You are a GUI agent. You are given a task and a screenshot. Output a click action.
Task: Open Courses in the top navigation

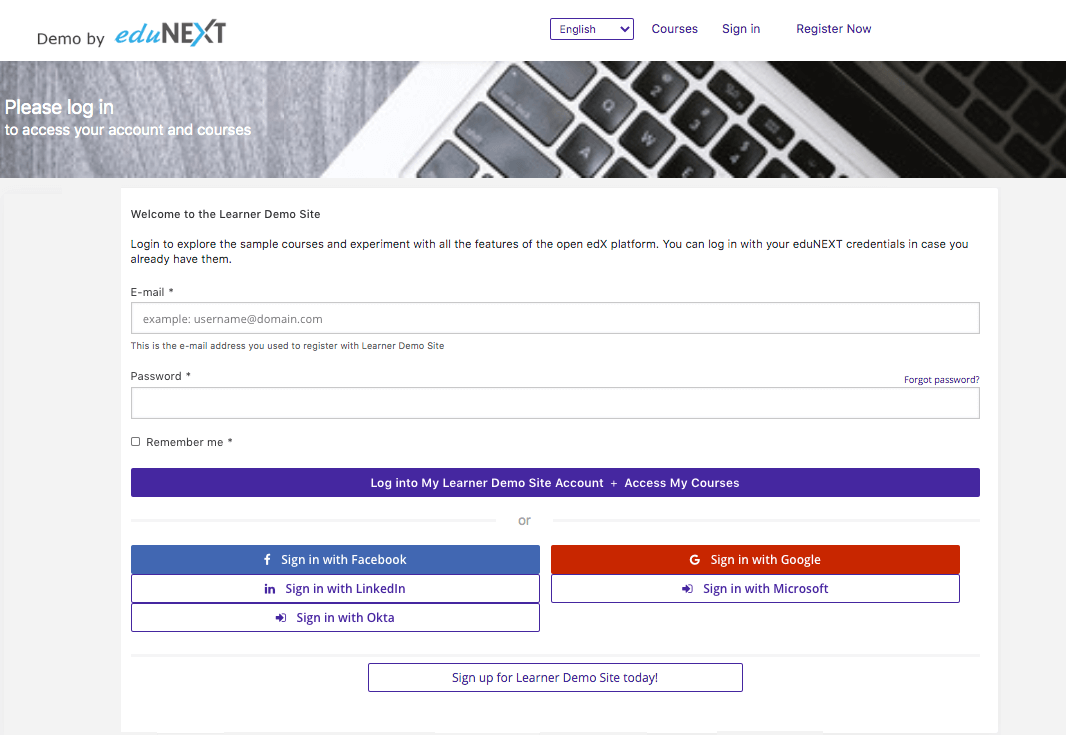click(x=674, y=29)
